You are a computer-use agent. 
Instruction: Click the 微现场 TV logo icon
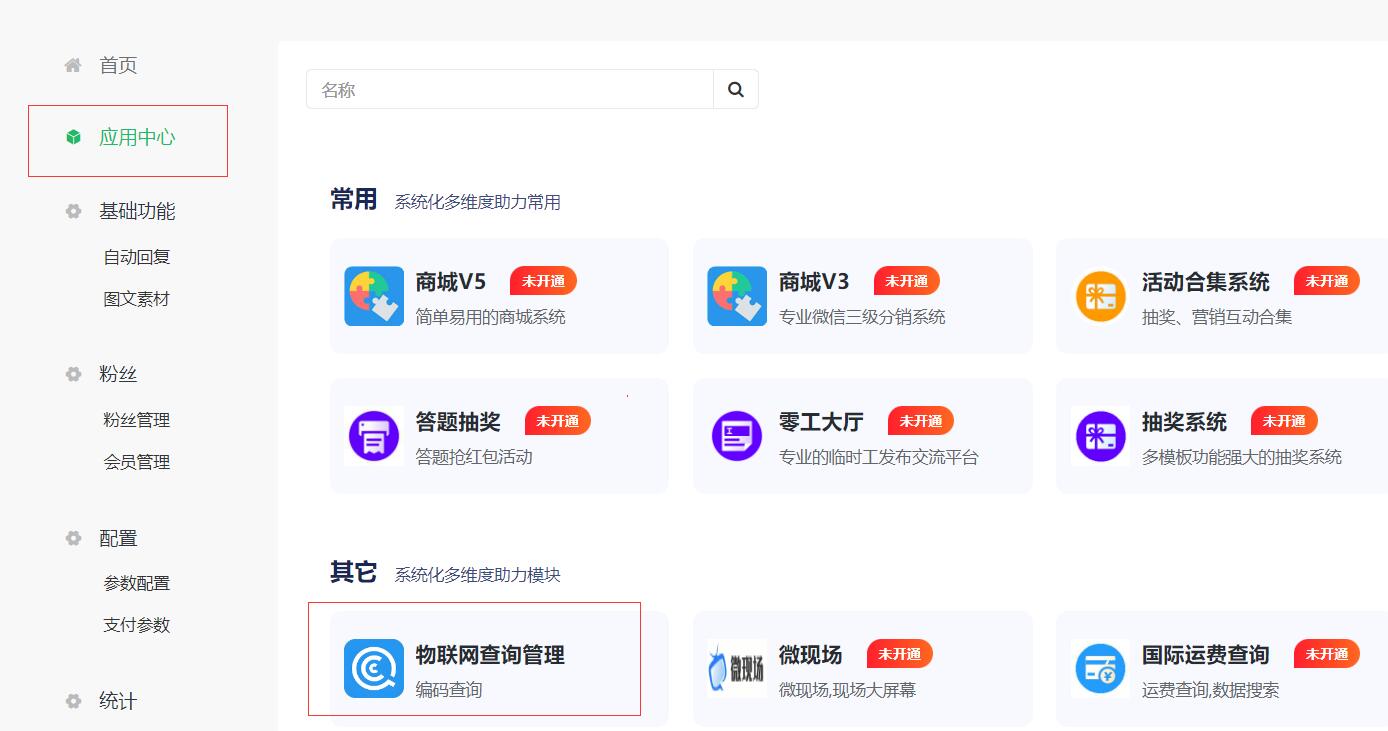tap(737, 668)
